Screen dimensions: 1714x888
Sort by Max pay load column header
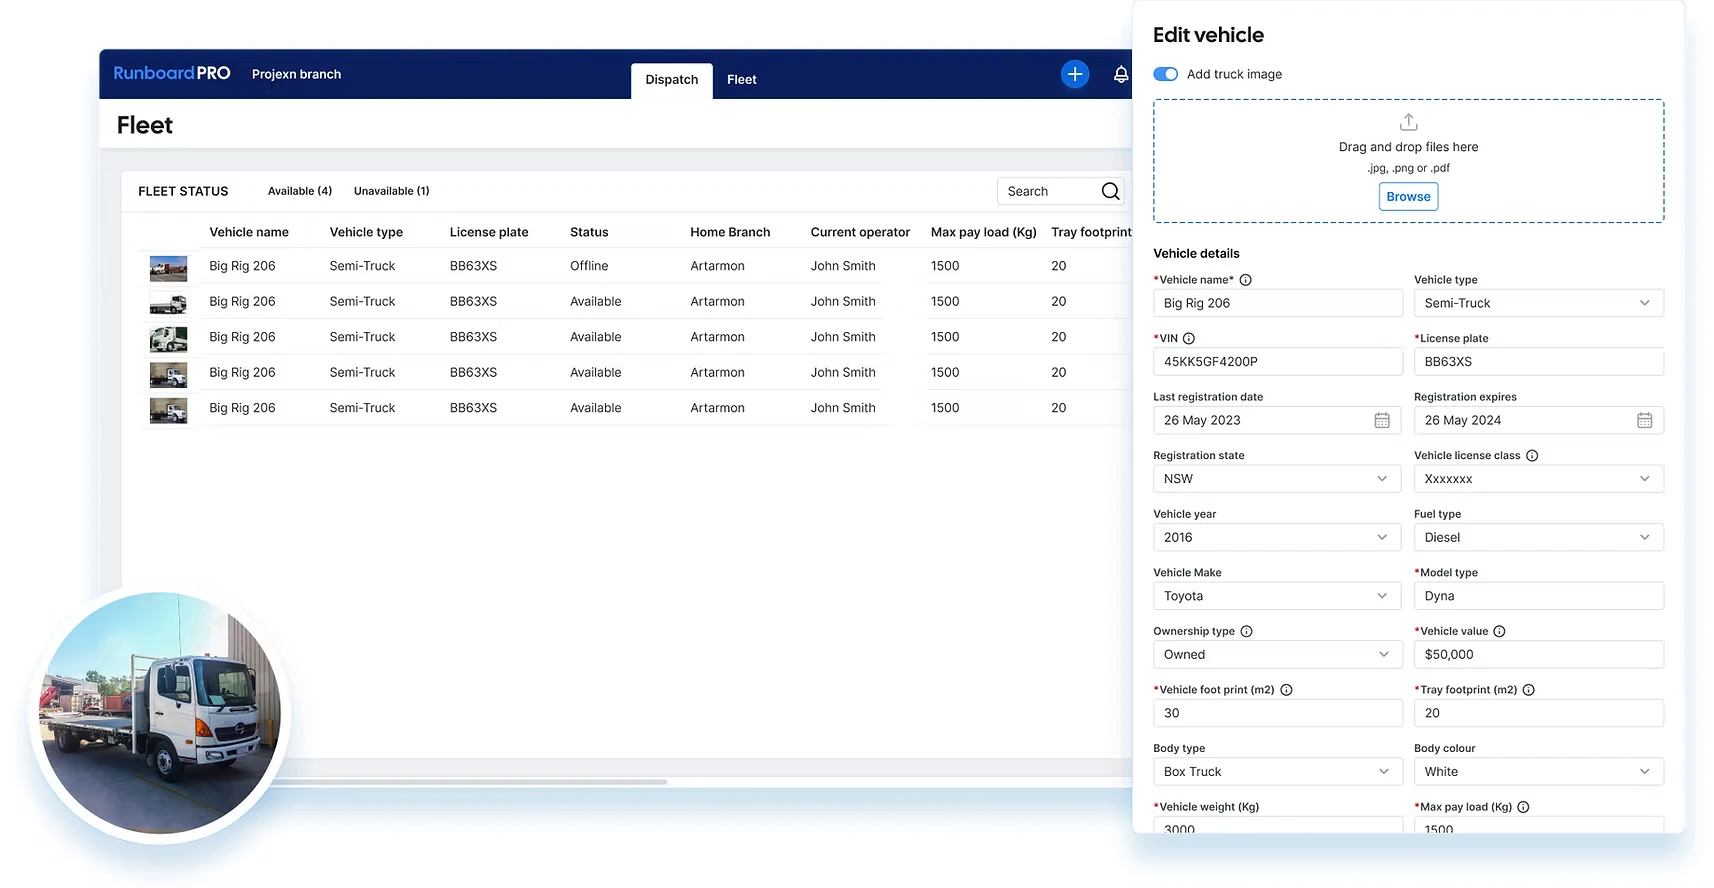point(983,232)
